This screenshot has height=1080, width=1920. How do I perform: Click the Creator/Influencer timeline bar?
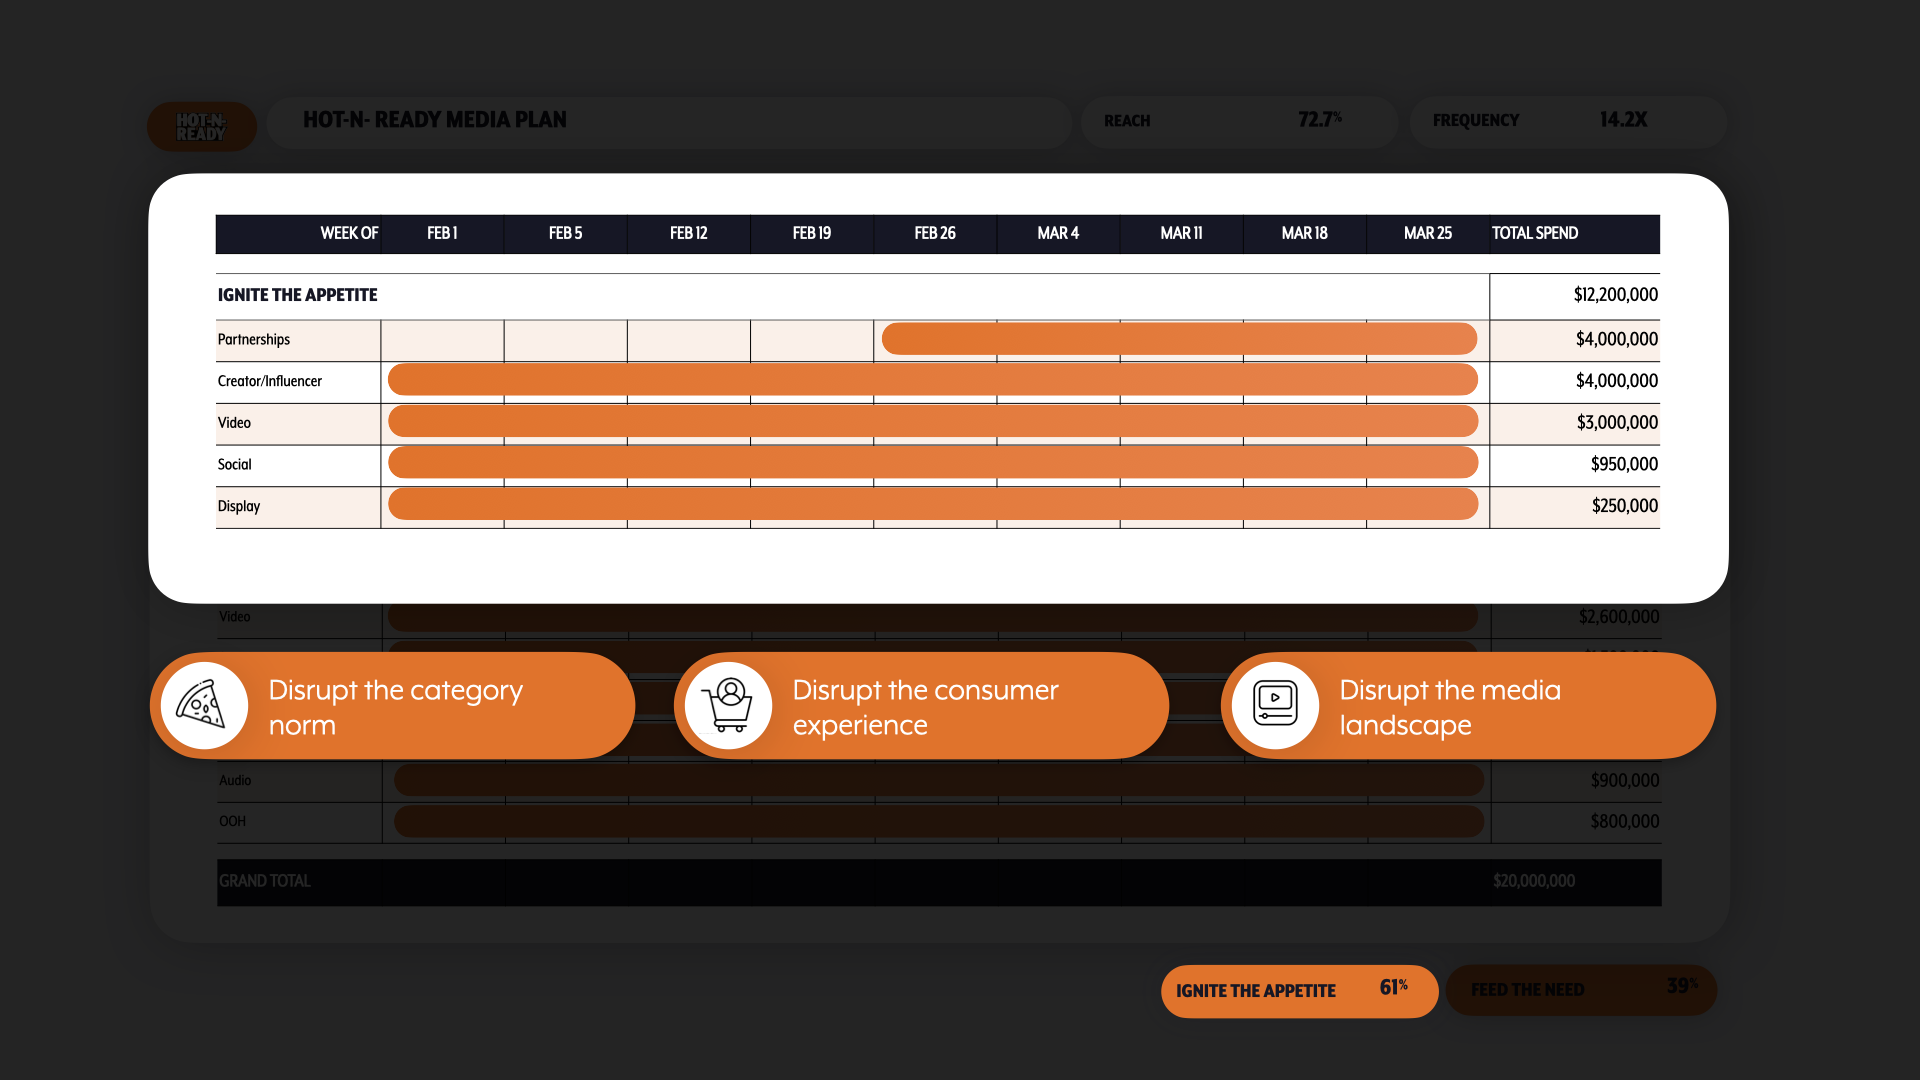click(x=933, y=380)
